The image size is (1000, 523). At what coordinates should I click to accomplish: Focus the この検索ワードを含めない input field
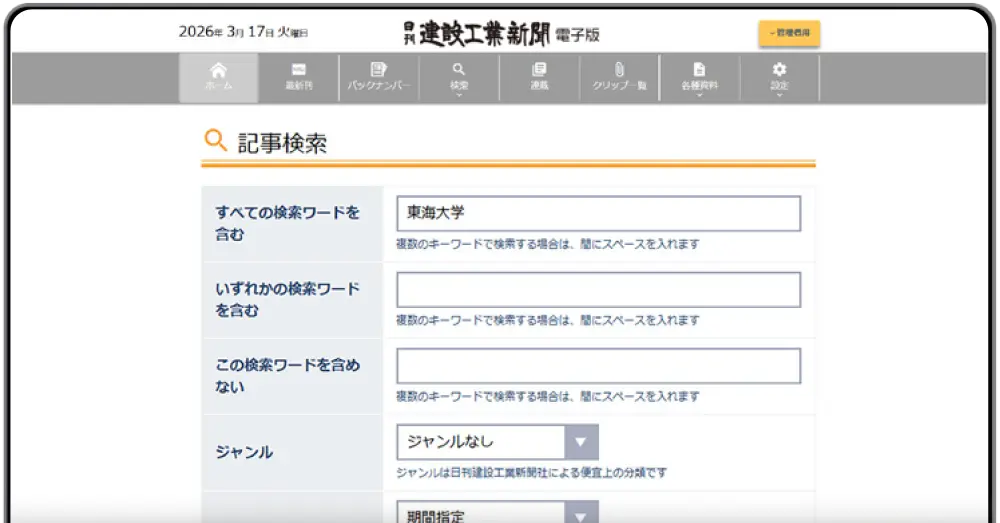point(598,366)
